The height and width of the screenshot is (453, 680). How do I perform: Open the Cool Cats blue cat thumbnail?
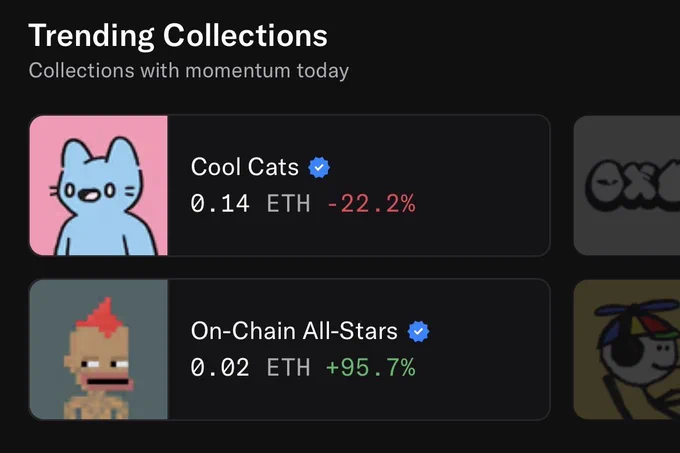(98, 185)
